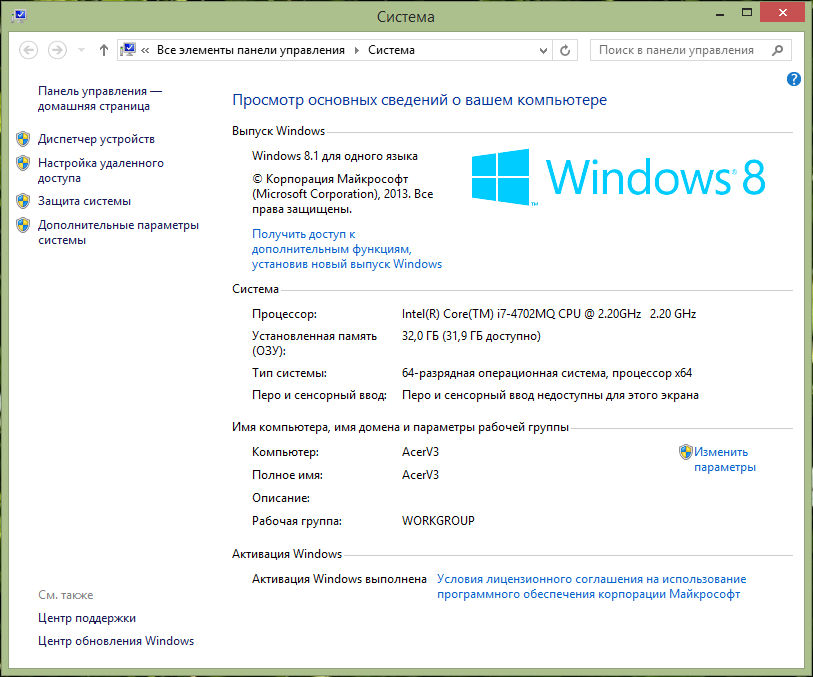Go up one level with up arrow
Image resolution: width=813 pixels, height=677 pixels.
tap(104, 50)
